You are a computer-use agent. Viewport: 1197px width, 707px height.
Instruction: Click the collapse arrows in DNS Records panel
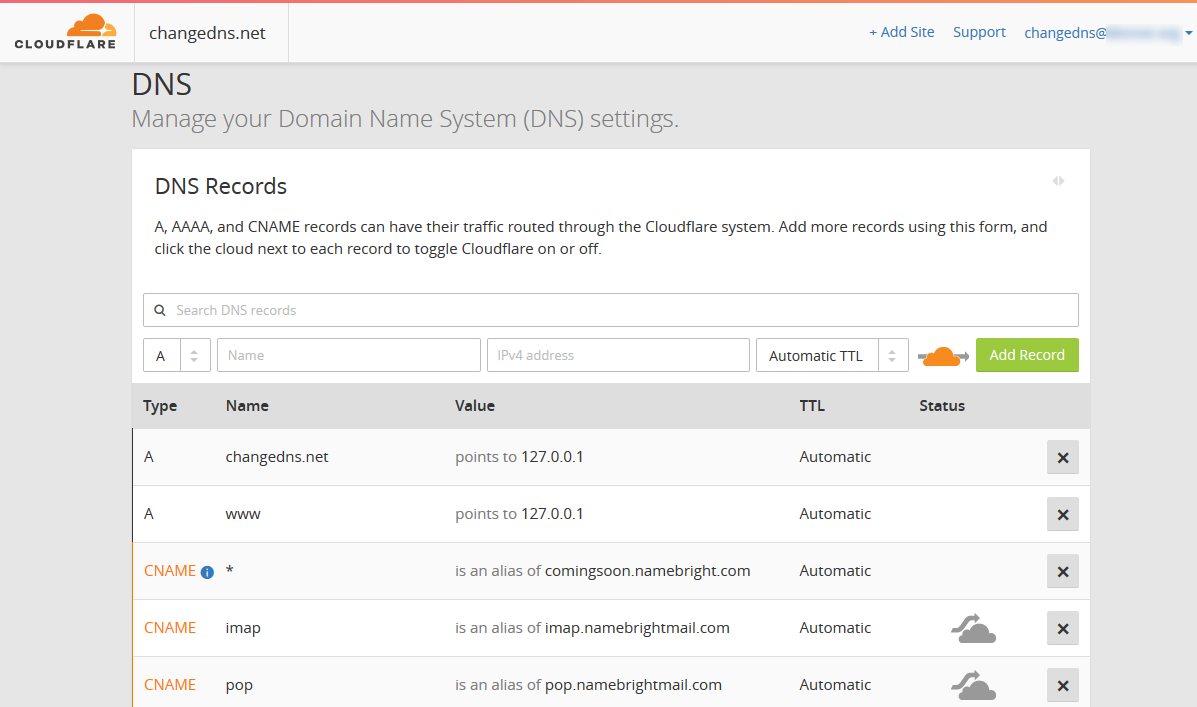pos(1058,181)
